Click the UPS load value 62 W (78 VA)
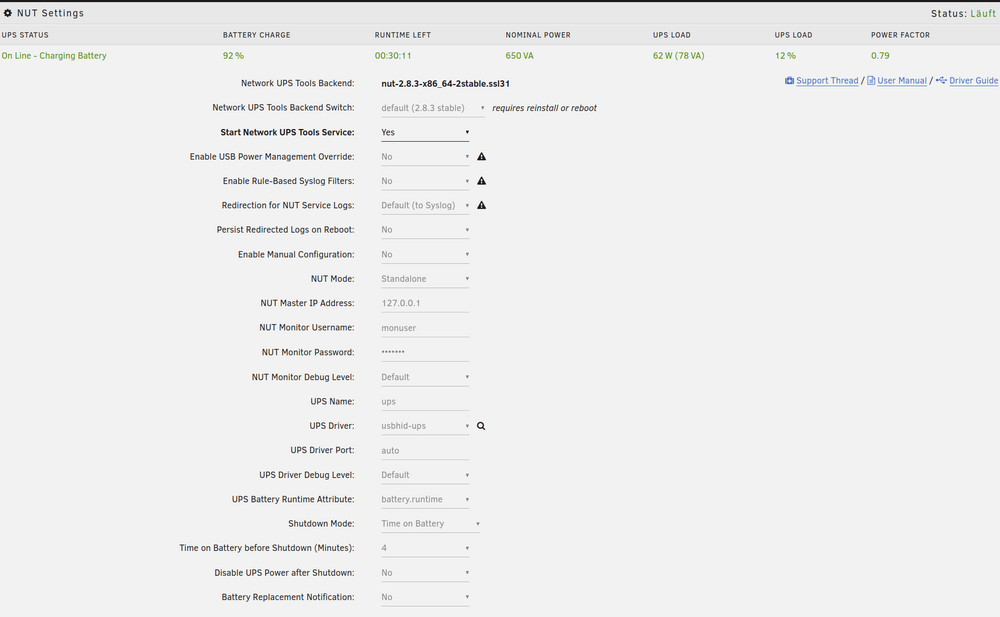 coord(678,56)
